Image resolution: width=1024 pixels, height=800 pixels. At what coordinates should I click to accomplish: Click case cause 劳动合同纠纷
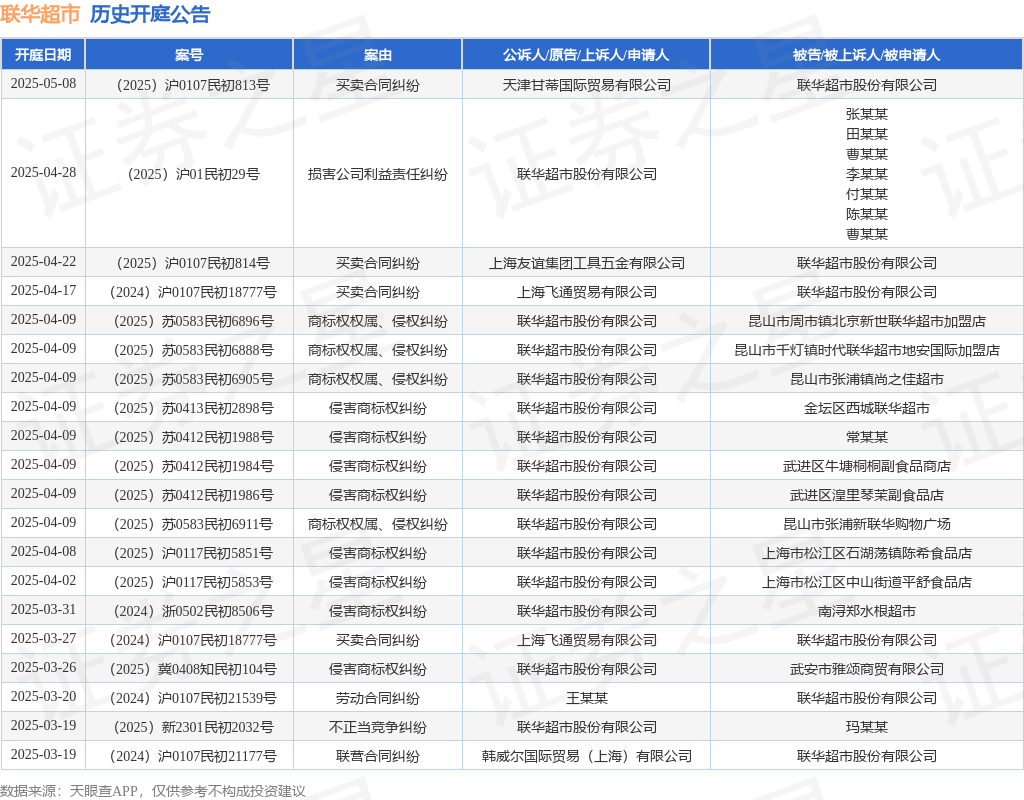[x=377, y=698]
